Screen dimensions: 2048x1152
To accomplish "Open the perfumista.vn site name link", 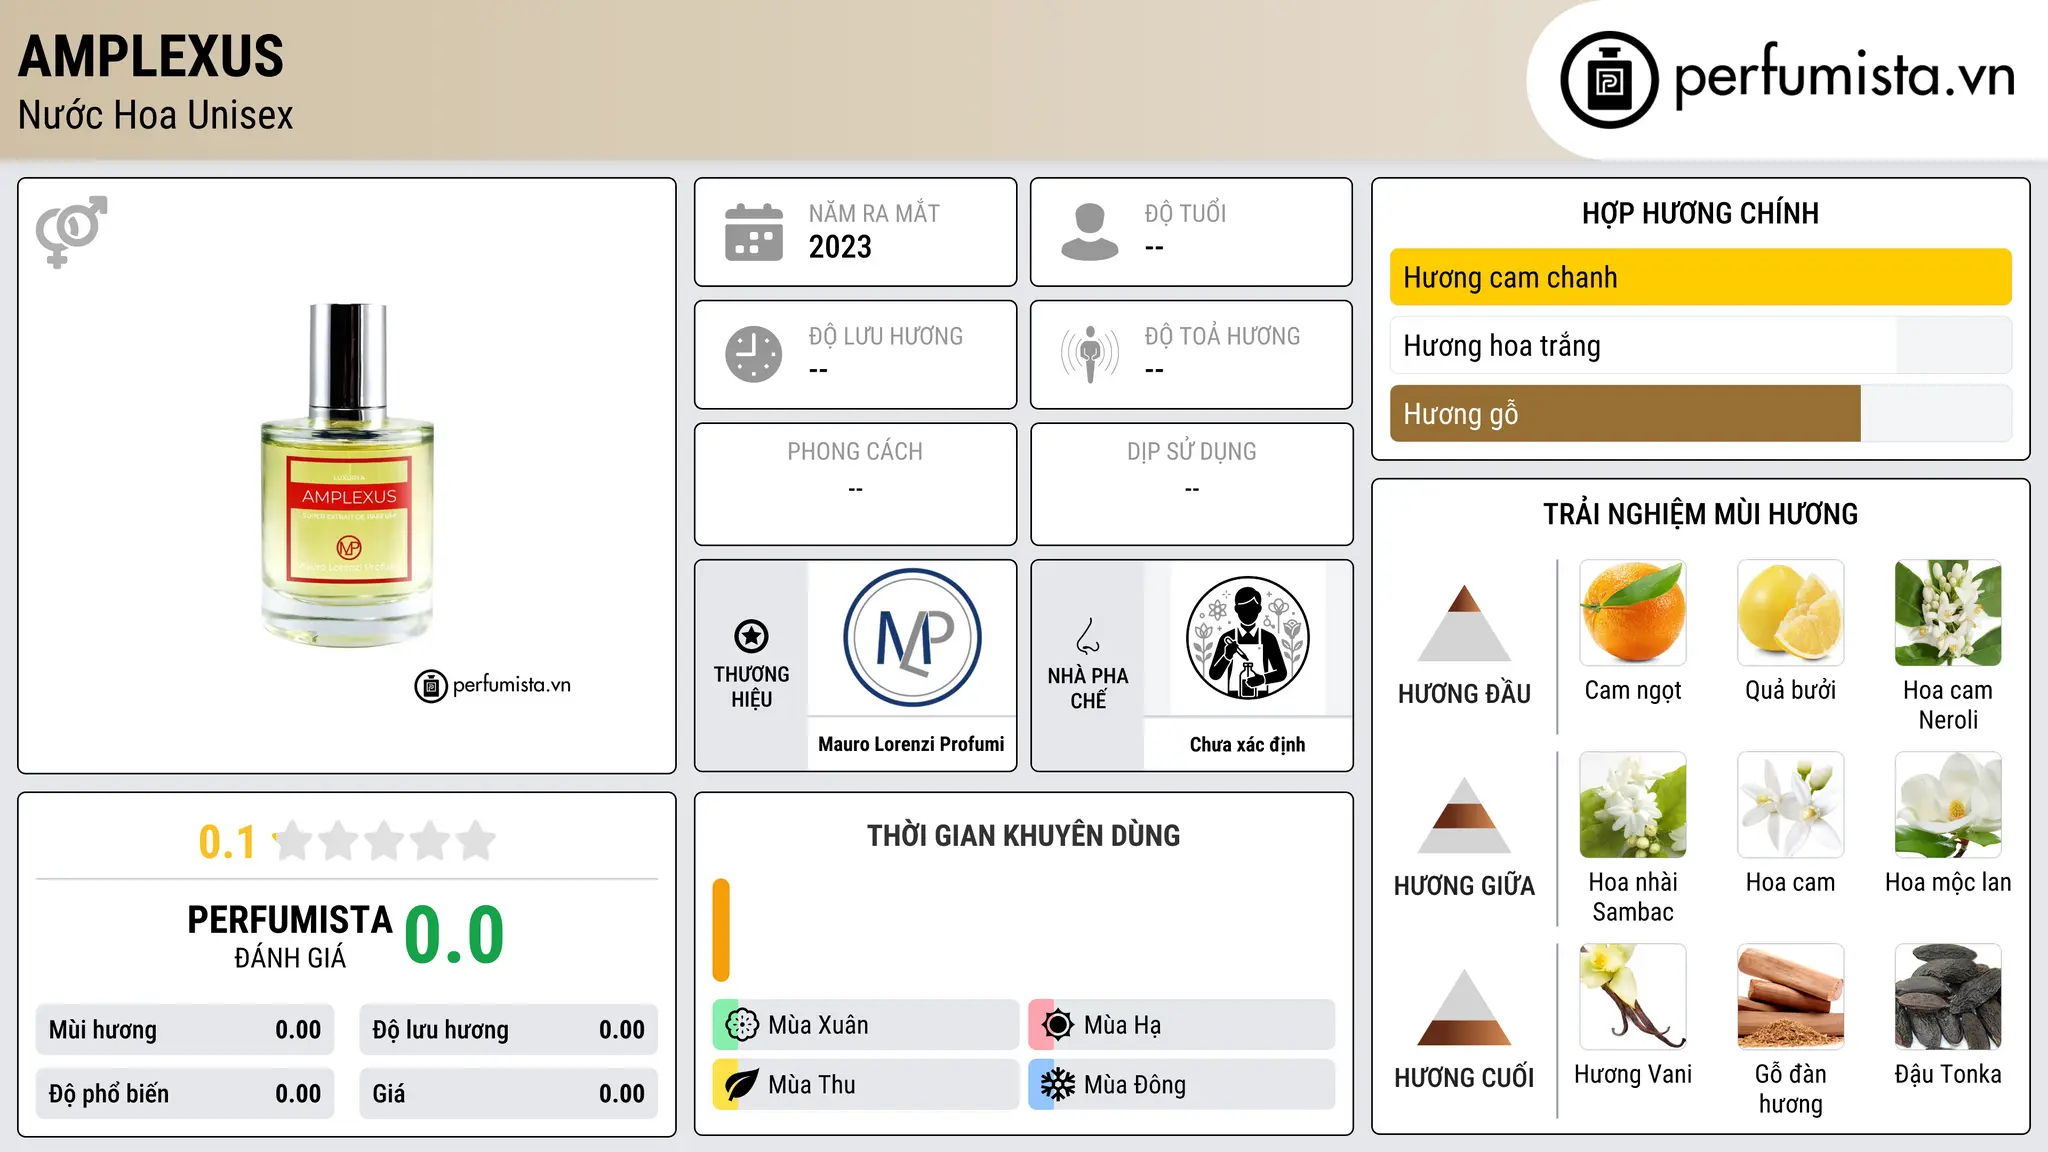I will [1845, 76].
